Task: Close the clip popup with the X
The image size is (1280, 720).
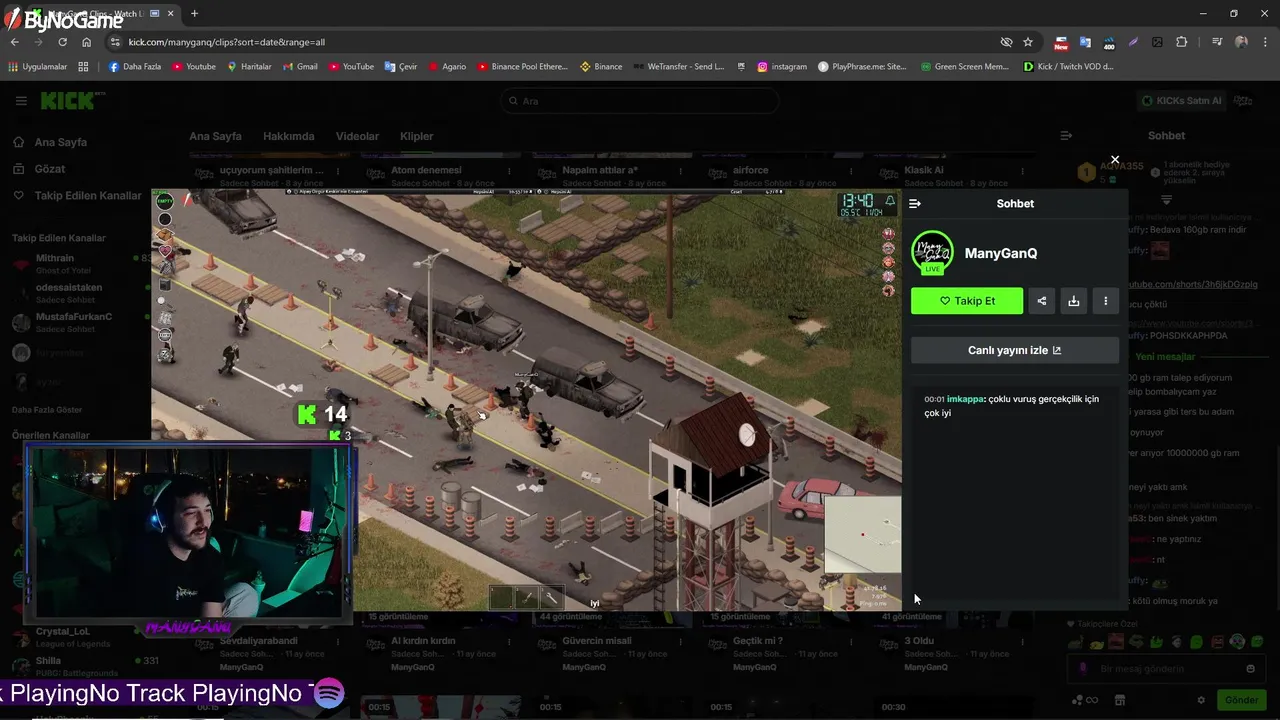Action: pos(1115,160)
